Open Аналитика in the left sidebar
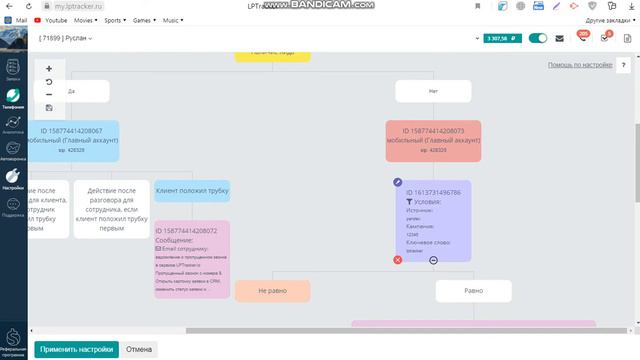The image size is (640, 360). [13, 125]
